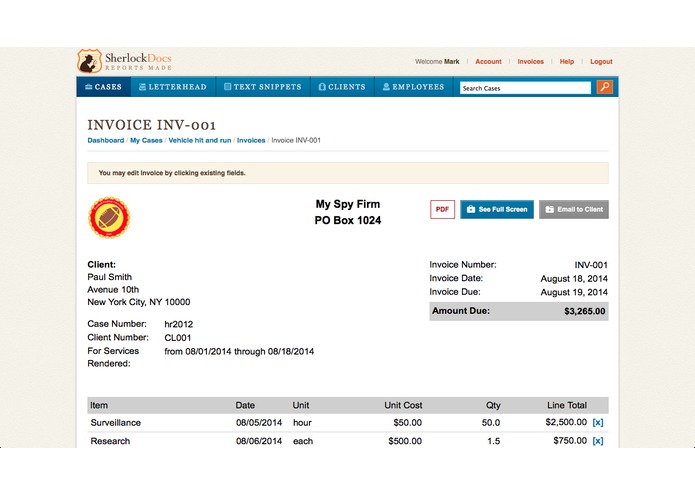This screenshot has width=695, height=494.
Task: Edit Research date 08/06/2014
Action: [x=259, y=441]
